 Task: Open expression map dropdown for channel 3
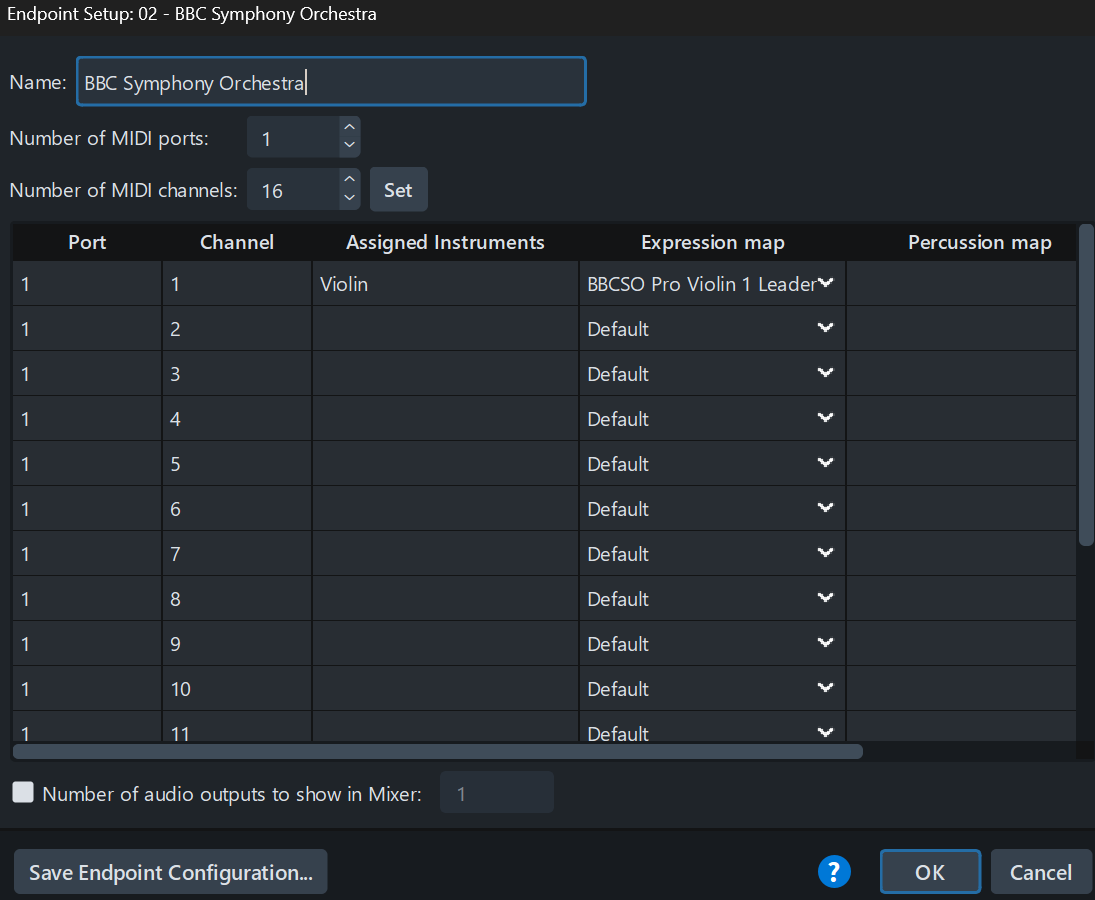click(x=825, y=373)
